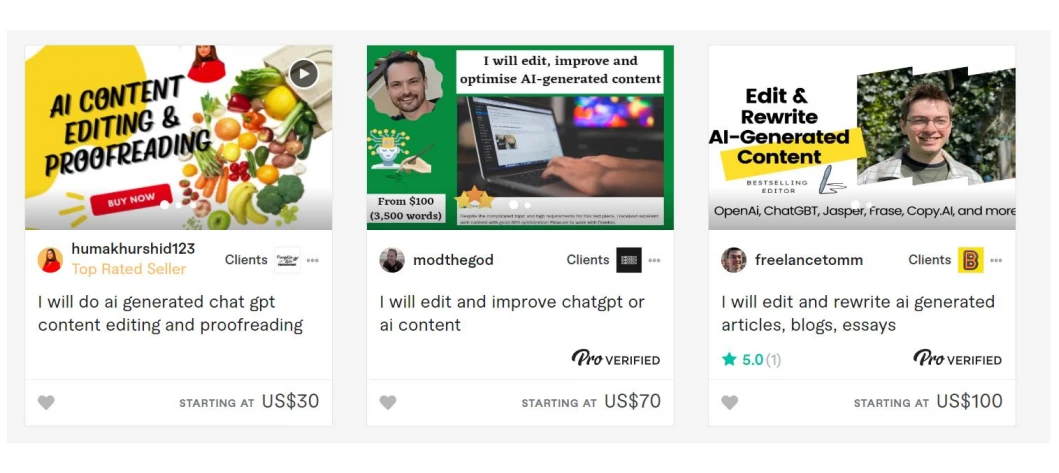1059x473 pixels.
Task: Click freelancetomm's yellow B client logo
Action: tap(971, 260)
